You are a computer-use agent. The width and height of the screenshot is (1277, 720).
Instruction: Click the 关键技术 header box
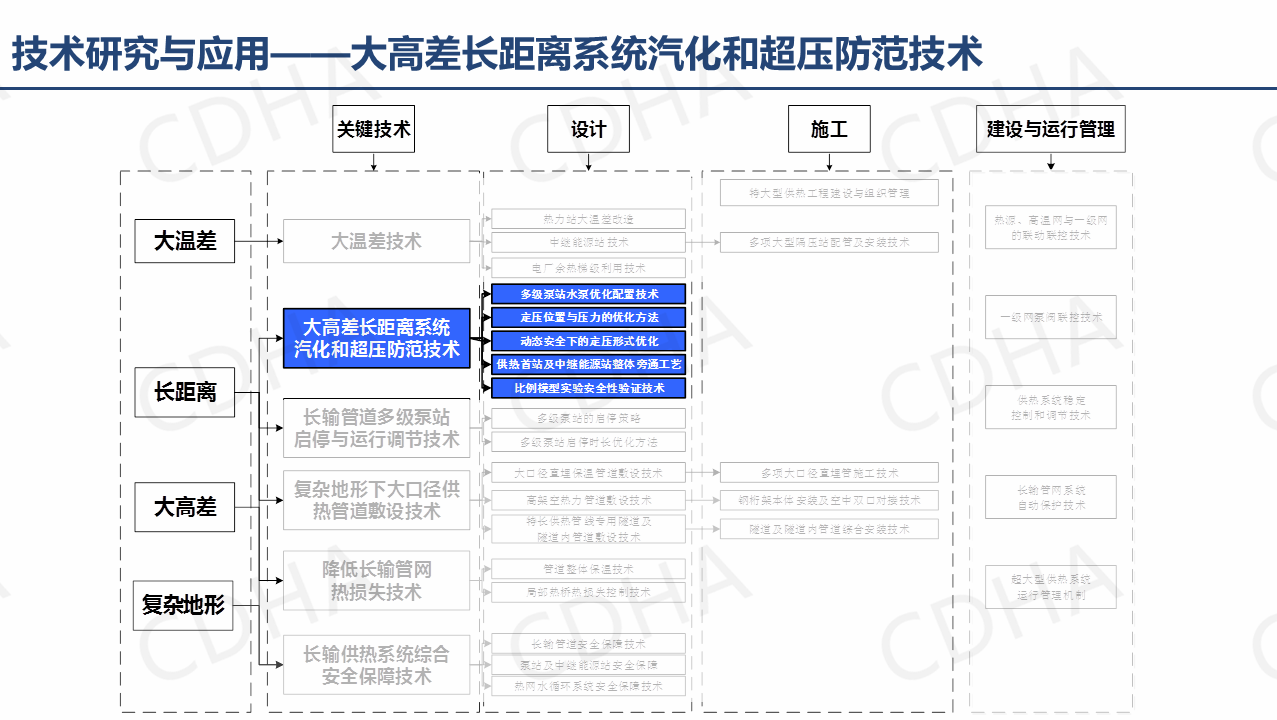373,129
